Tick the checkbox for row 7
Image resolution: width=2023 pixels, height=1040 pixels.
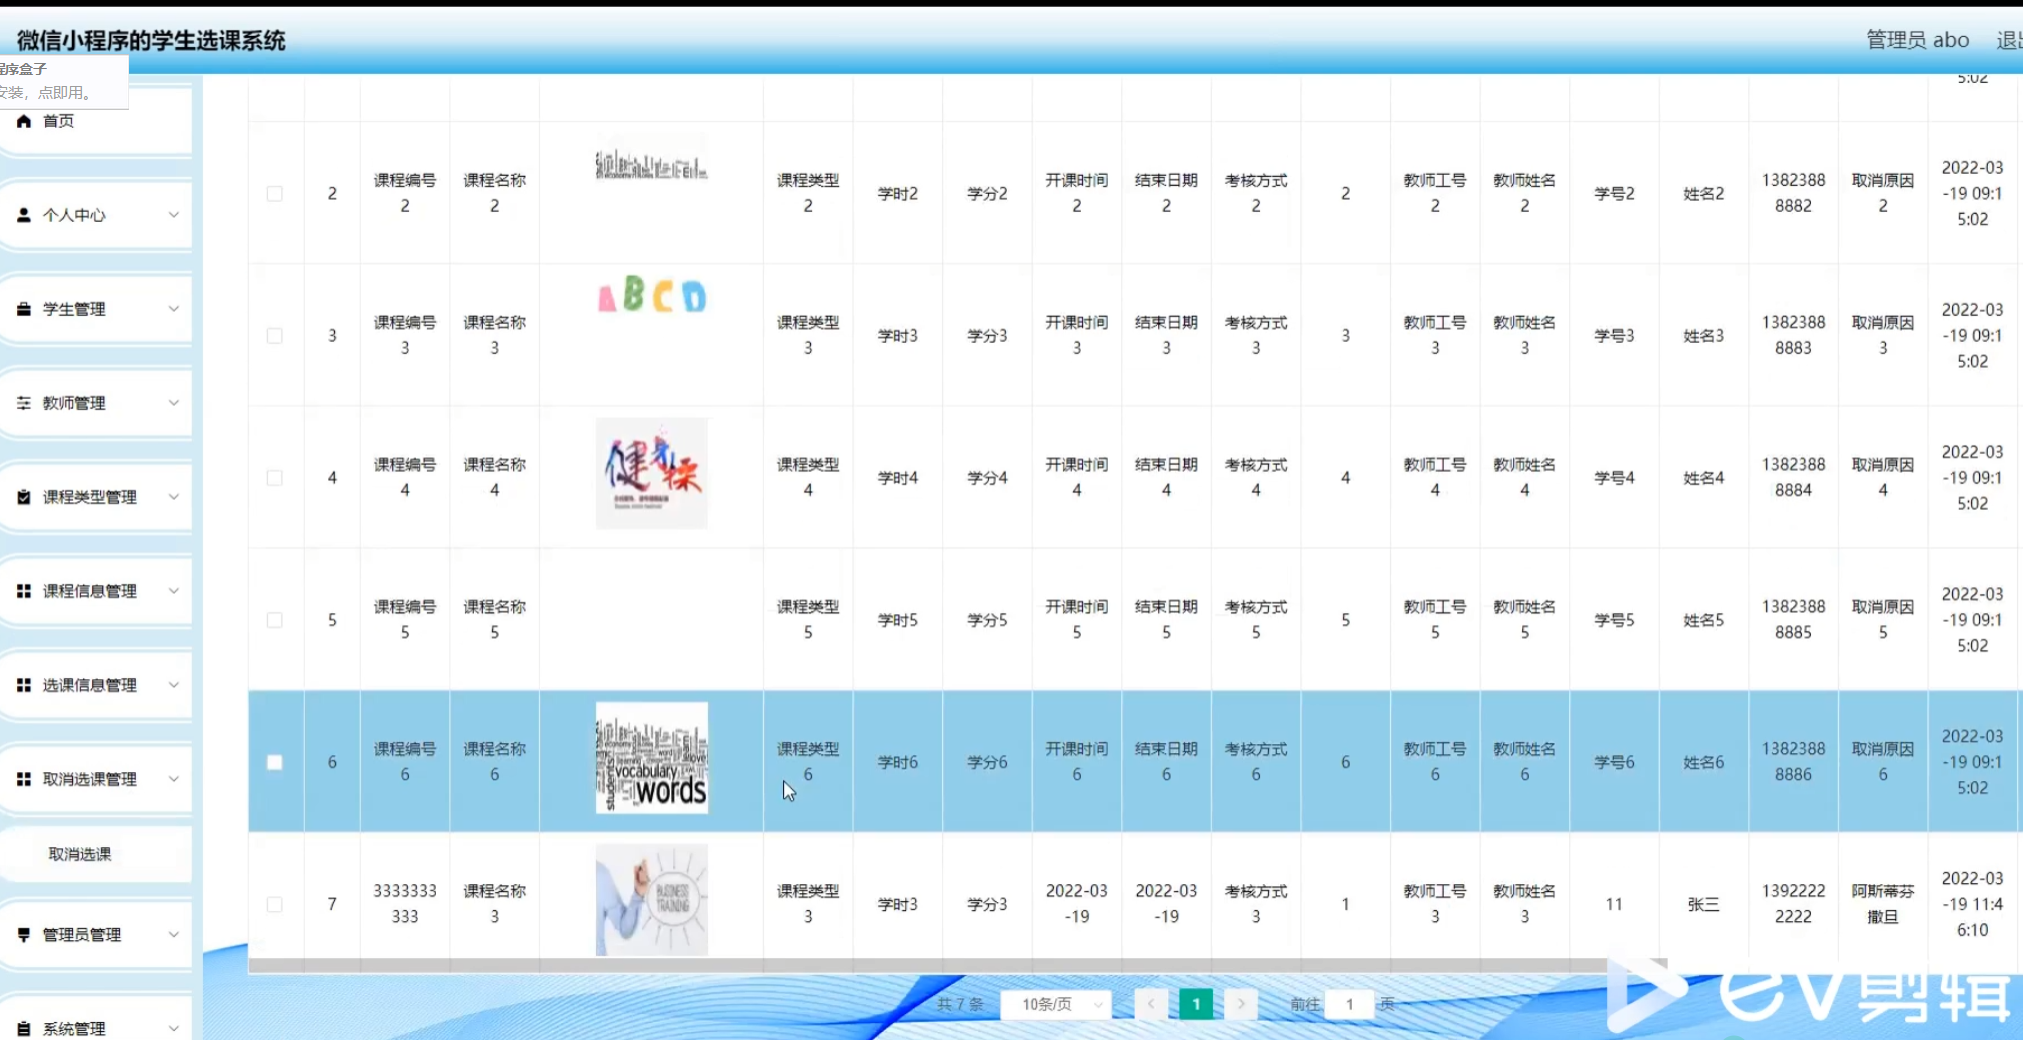pos(275,904)
